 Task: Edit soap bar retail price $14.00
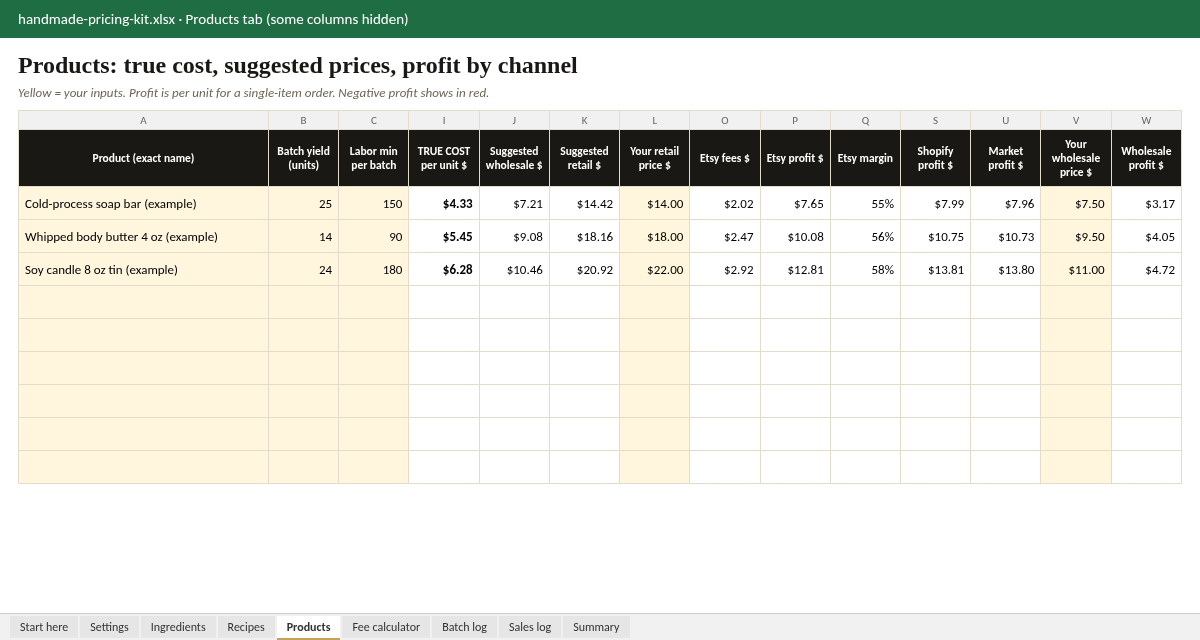click(x=655, y=203)
